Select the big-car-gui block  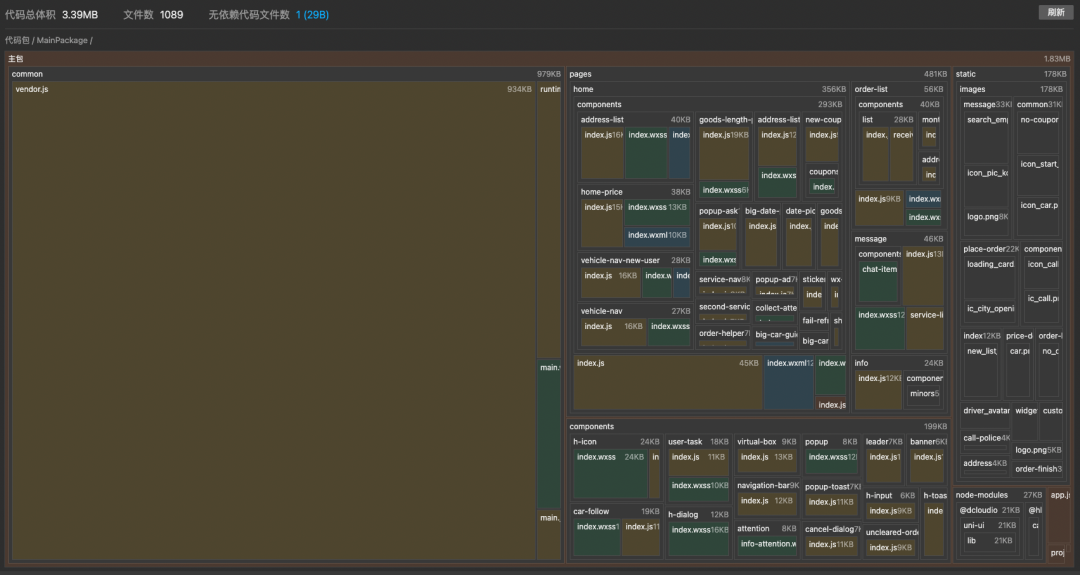776,338
